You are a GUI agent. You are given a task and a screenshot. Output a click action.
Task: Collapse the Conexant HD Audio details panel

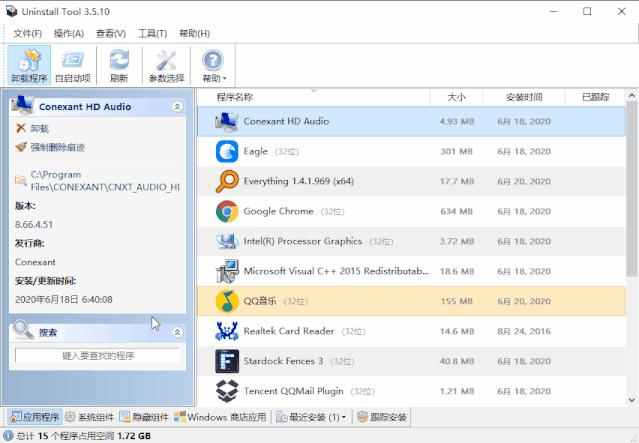click(178, 107)
